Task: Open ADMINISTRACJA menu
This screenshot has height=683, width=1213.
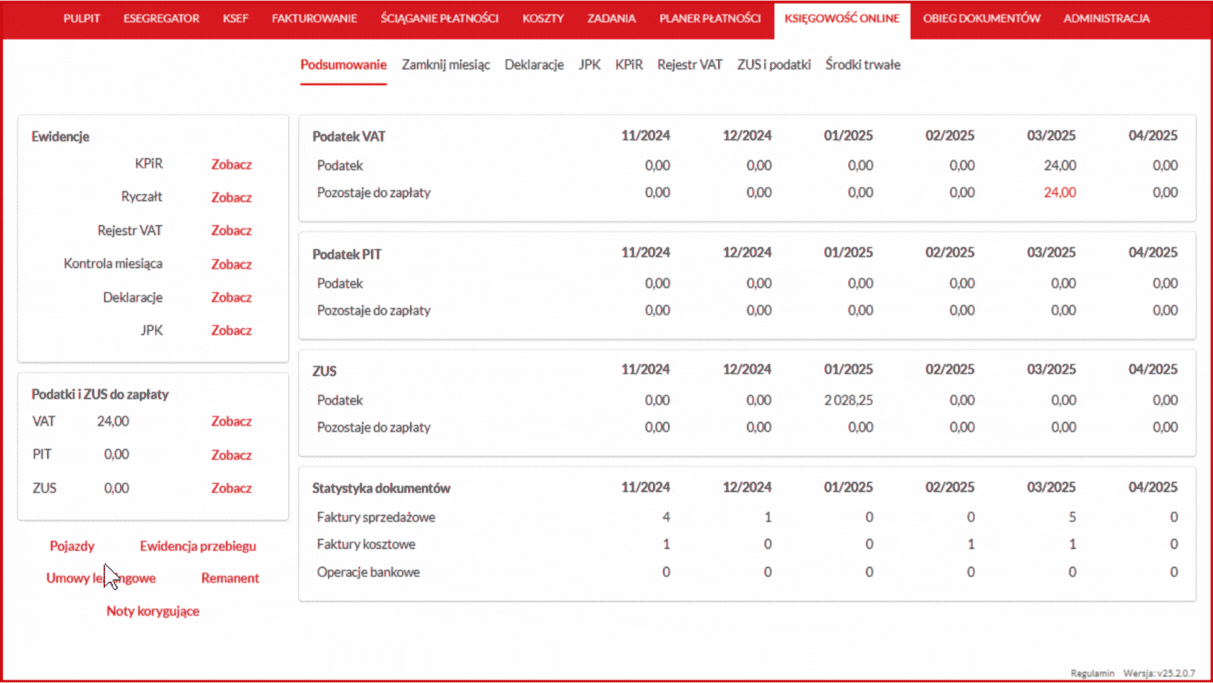Action: click(1106, 18)
